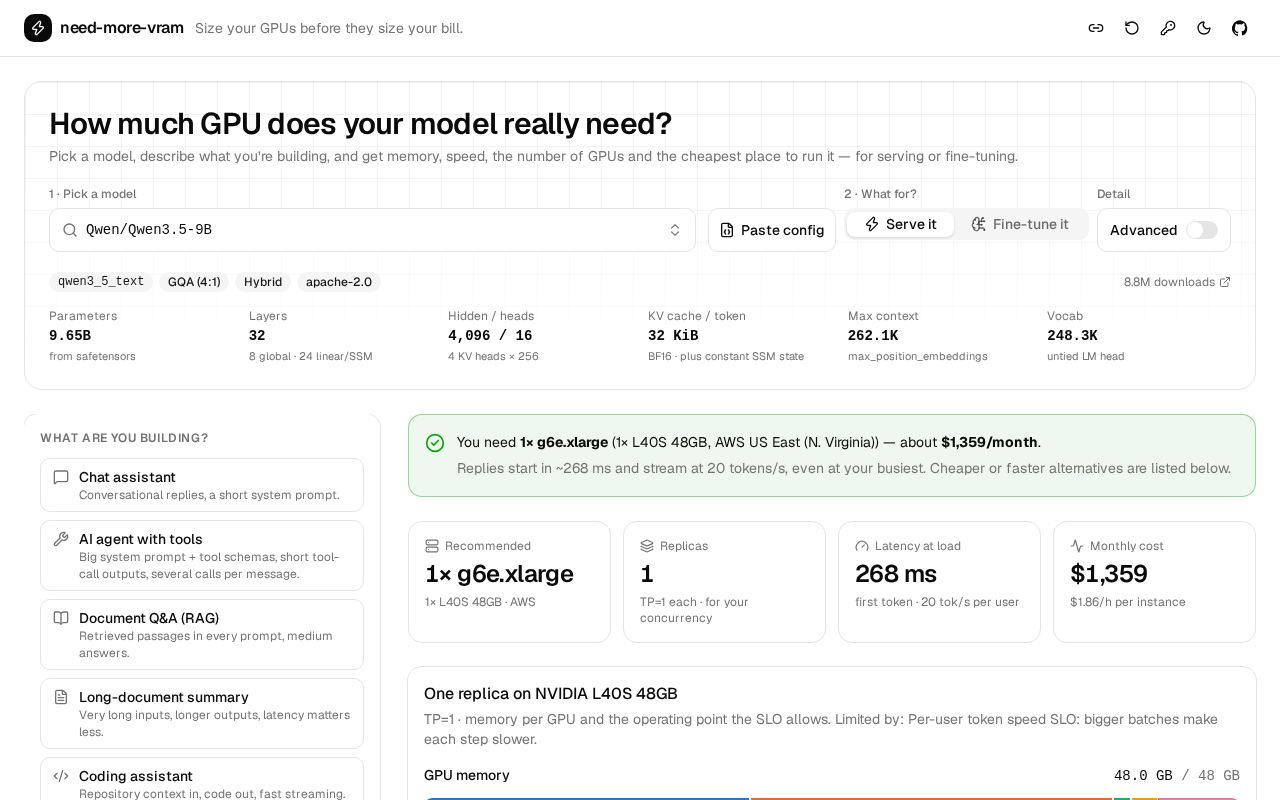Click the GPU memory usage bar
This screenshot has height=800, width=1280.
point(832,798)
